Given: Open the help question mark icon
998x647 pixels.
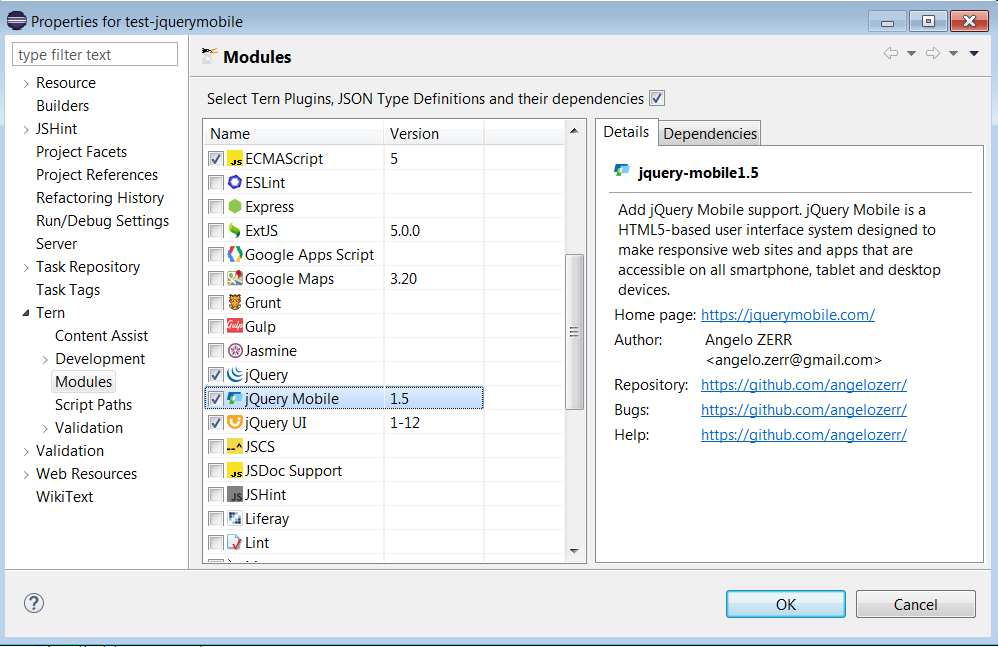Looking at the screenshot, I should point(33,603).
